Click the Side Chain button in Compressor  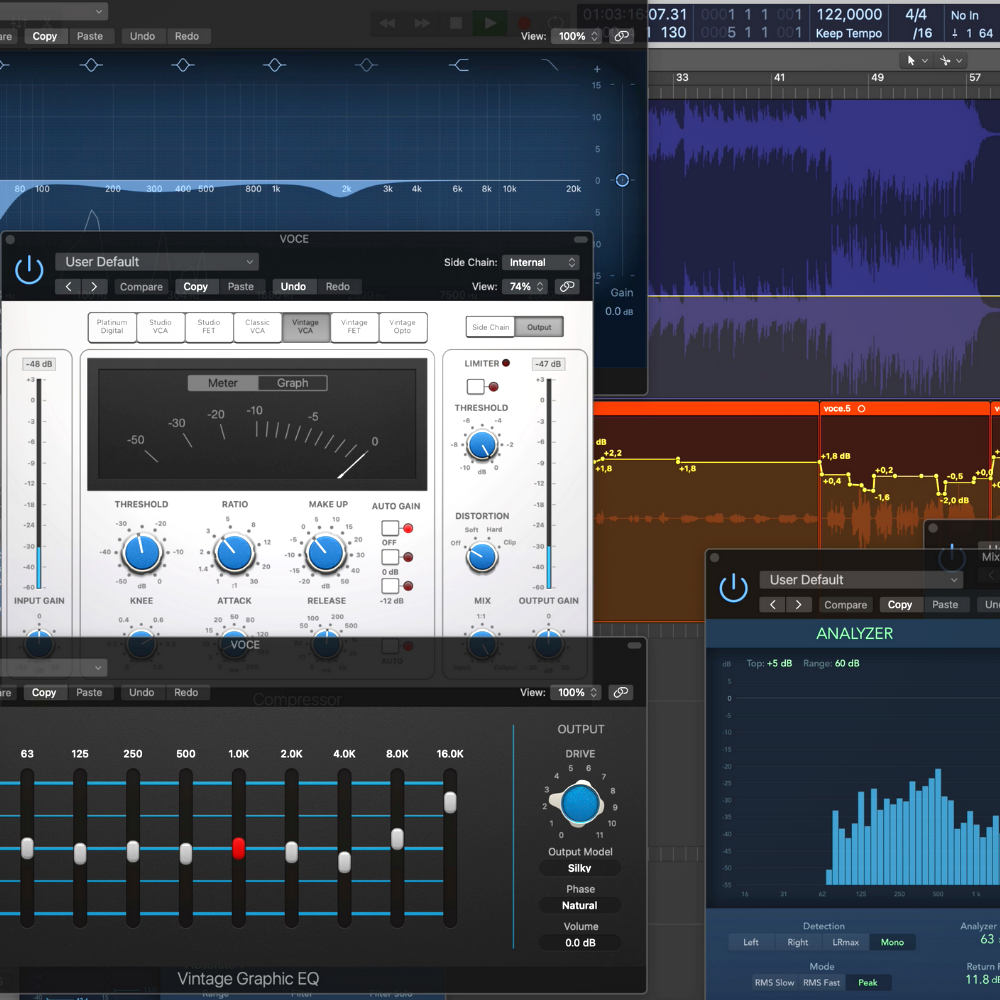[490, 327]
